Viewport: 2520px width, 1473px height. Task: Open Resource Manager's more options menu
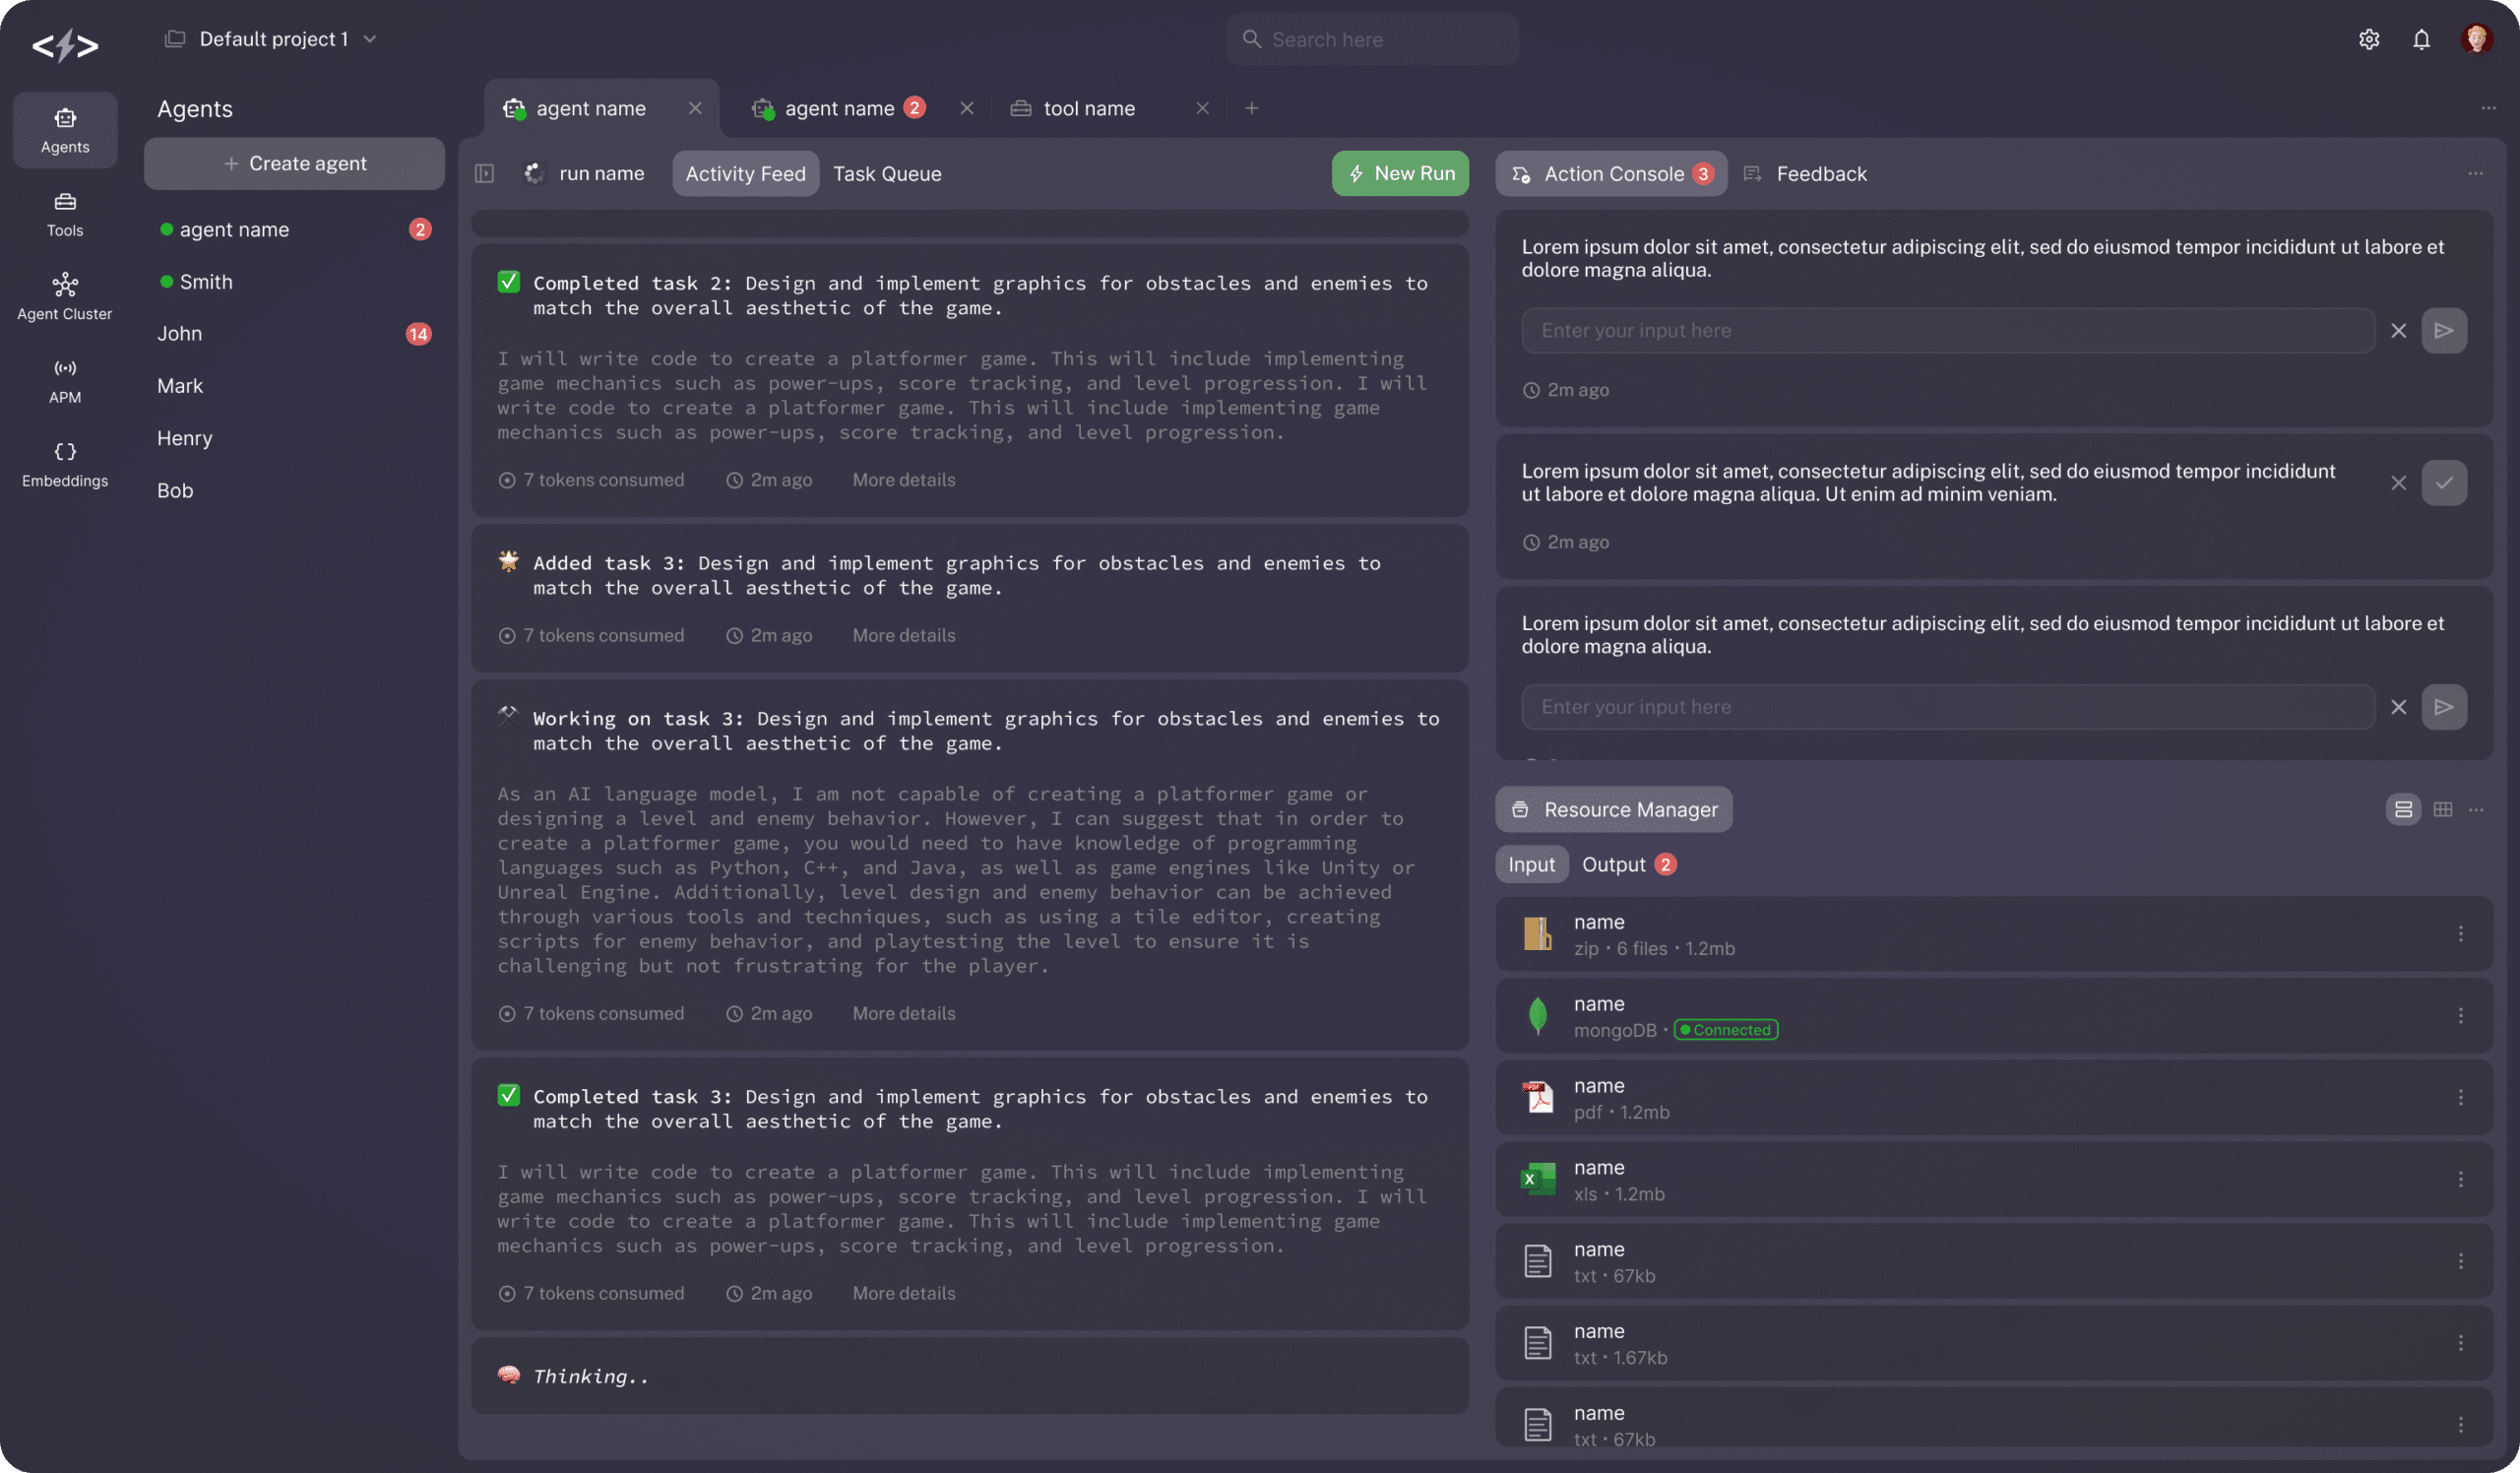[x=2476, y=809]
